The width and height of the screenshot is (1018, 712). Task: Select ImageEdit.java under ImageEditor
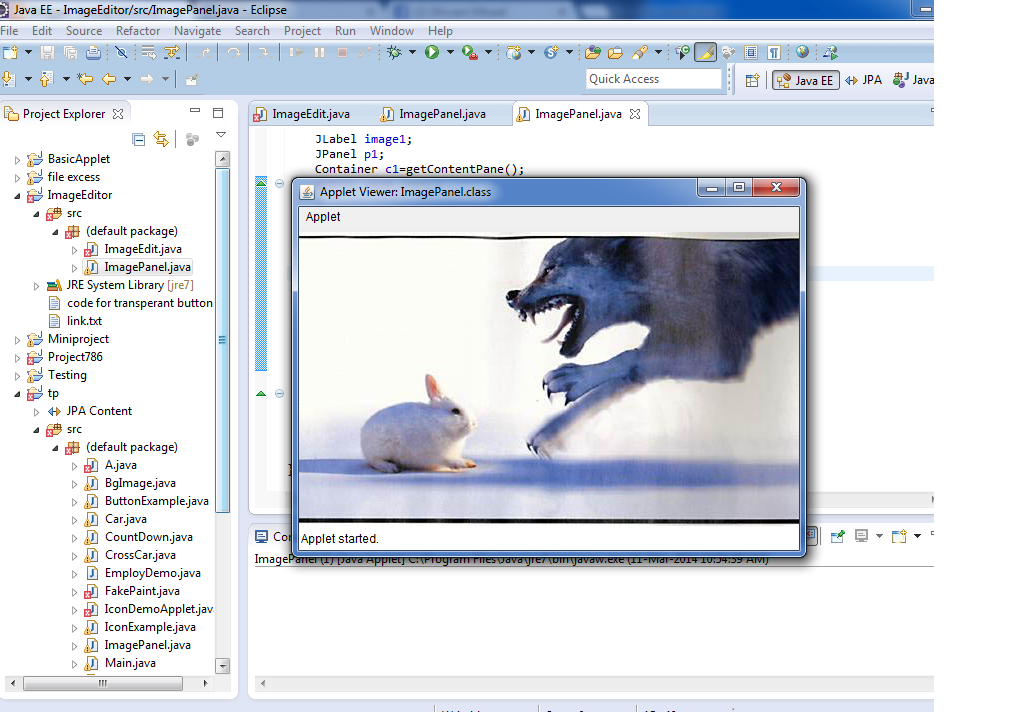point(143,249)
